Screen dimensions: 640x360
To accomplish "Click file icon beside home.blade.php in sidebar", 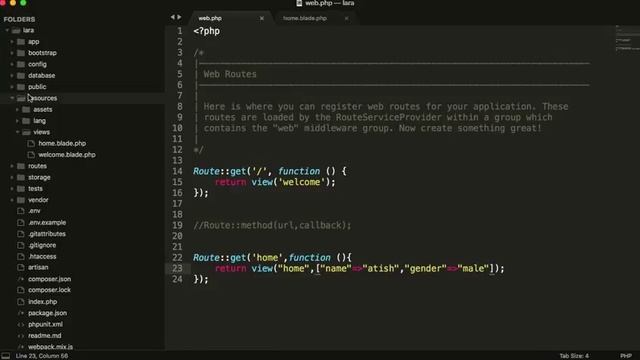I will click(x=31, y=144).
